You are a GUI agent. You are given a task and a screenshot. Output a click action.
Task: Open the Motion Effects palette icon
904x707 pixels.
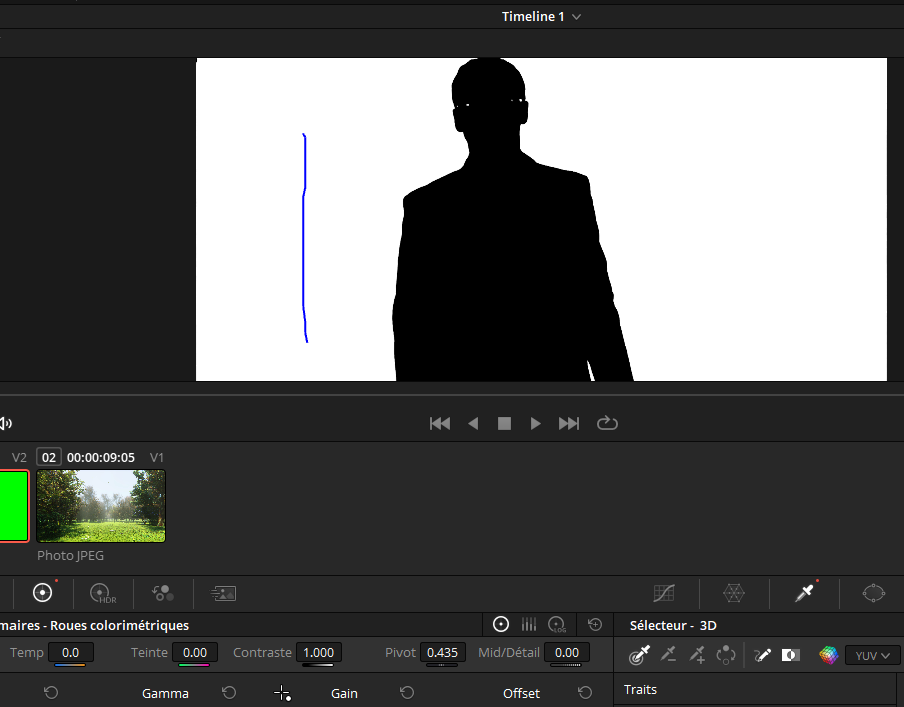point(223,593)
